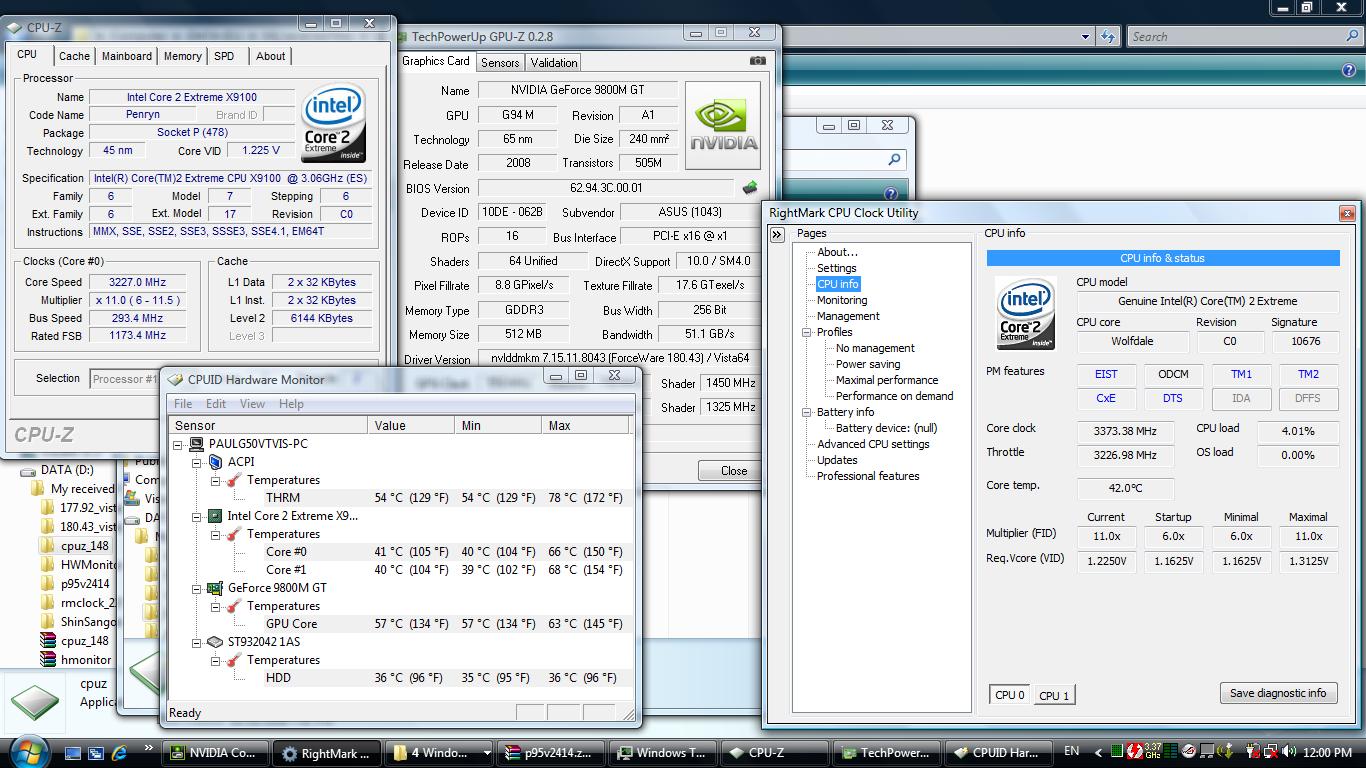Click the thermometer icon under ACPI
The image size is (1366, 768).
(x=234, y=480)
